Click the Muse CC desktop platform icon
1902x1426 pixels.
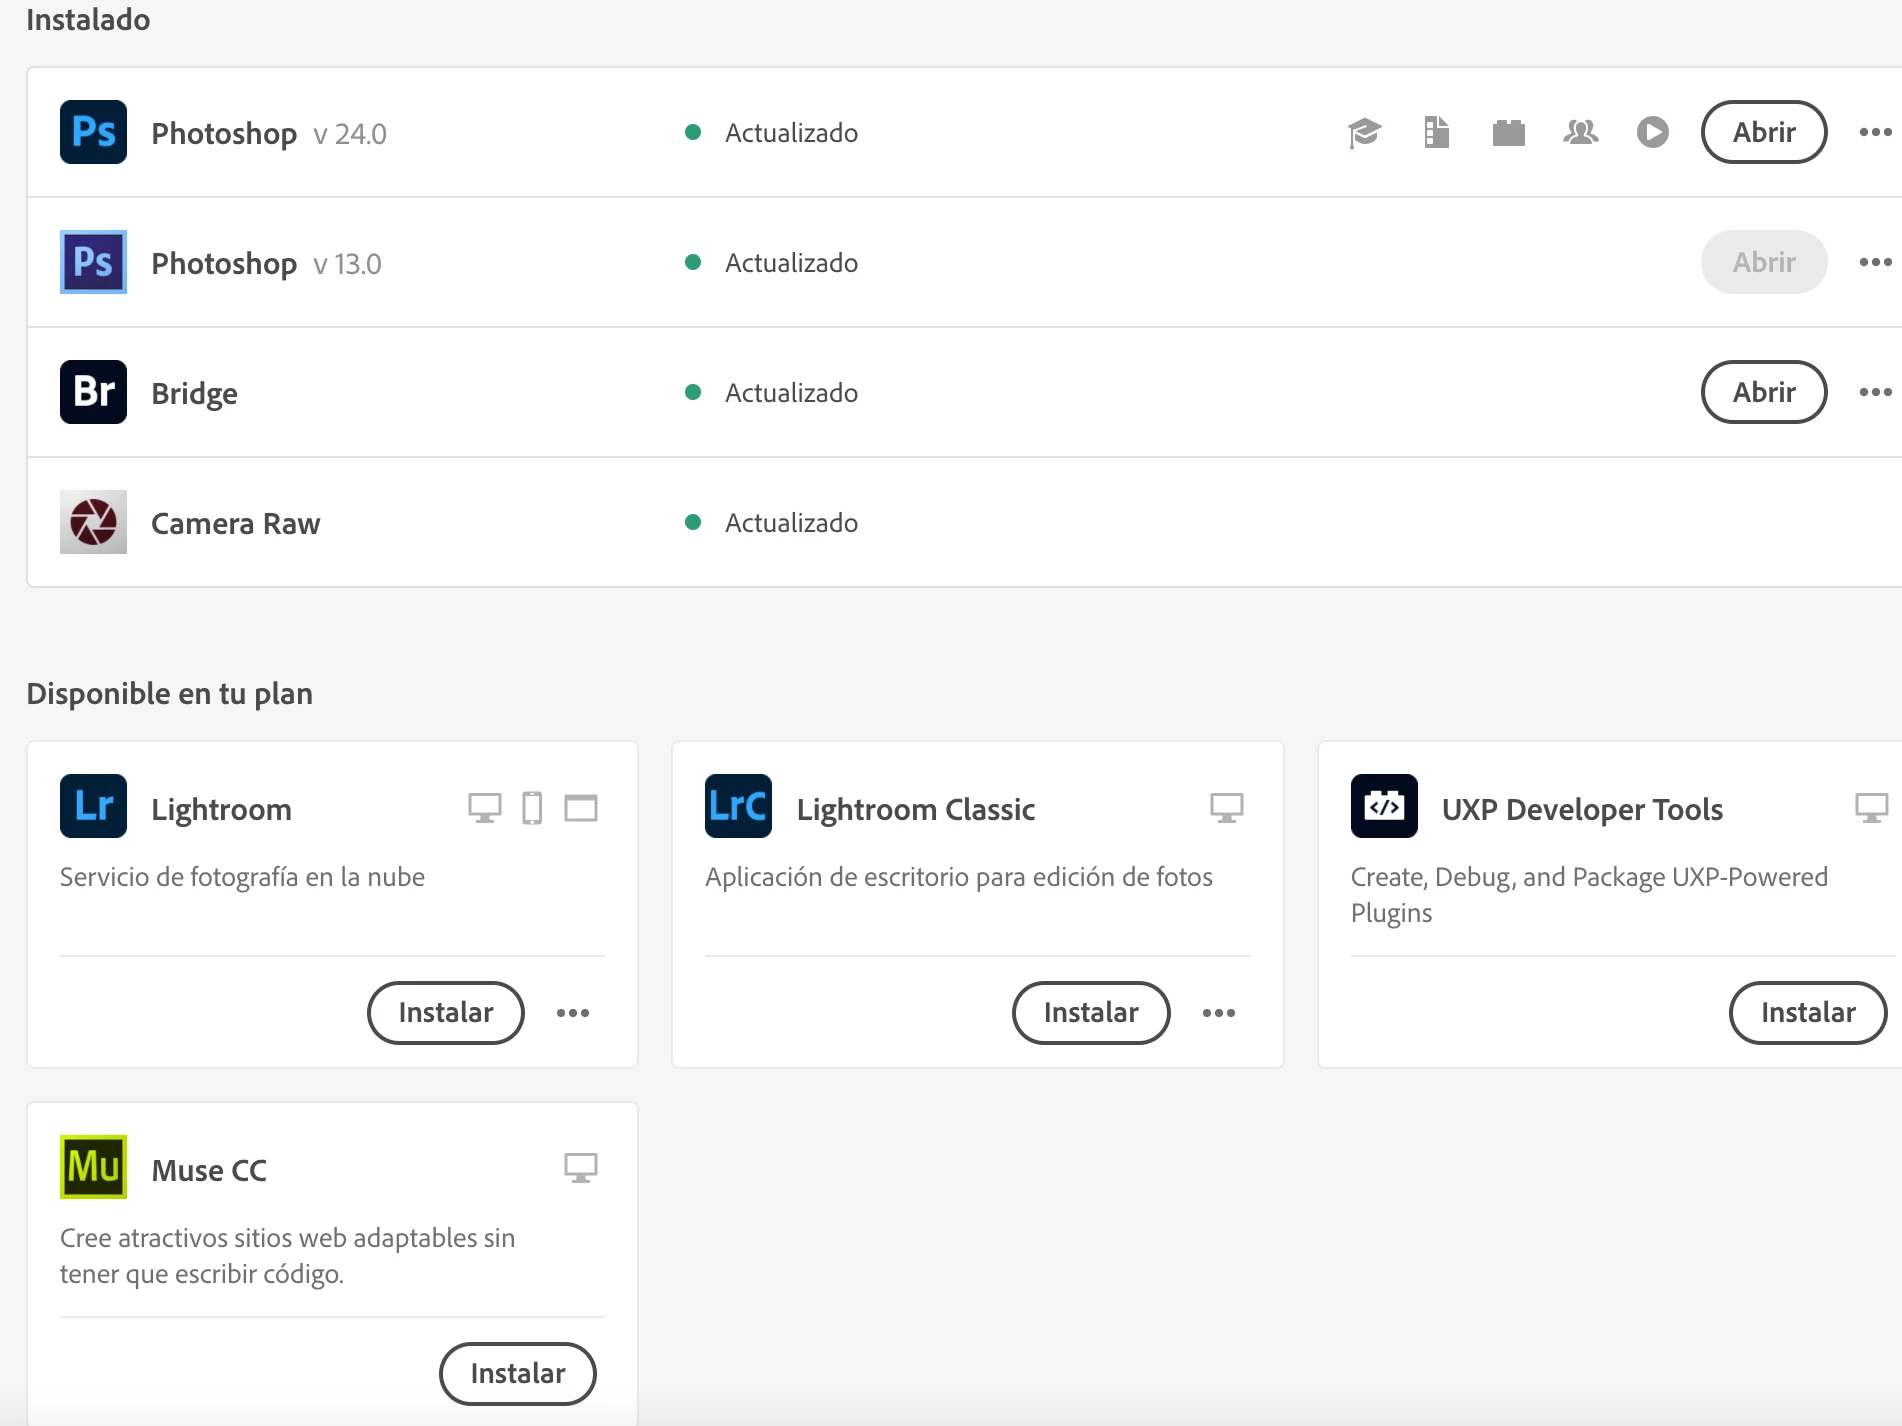tap(580, 1168)
